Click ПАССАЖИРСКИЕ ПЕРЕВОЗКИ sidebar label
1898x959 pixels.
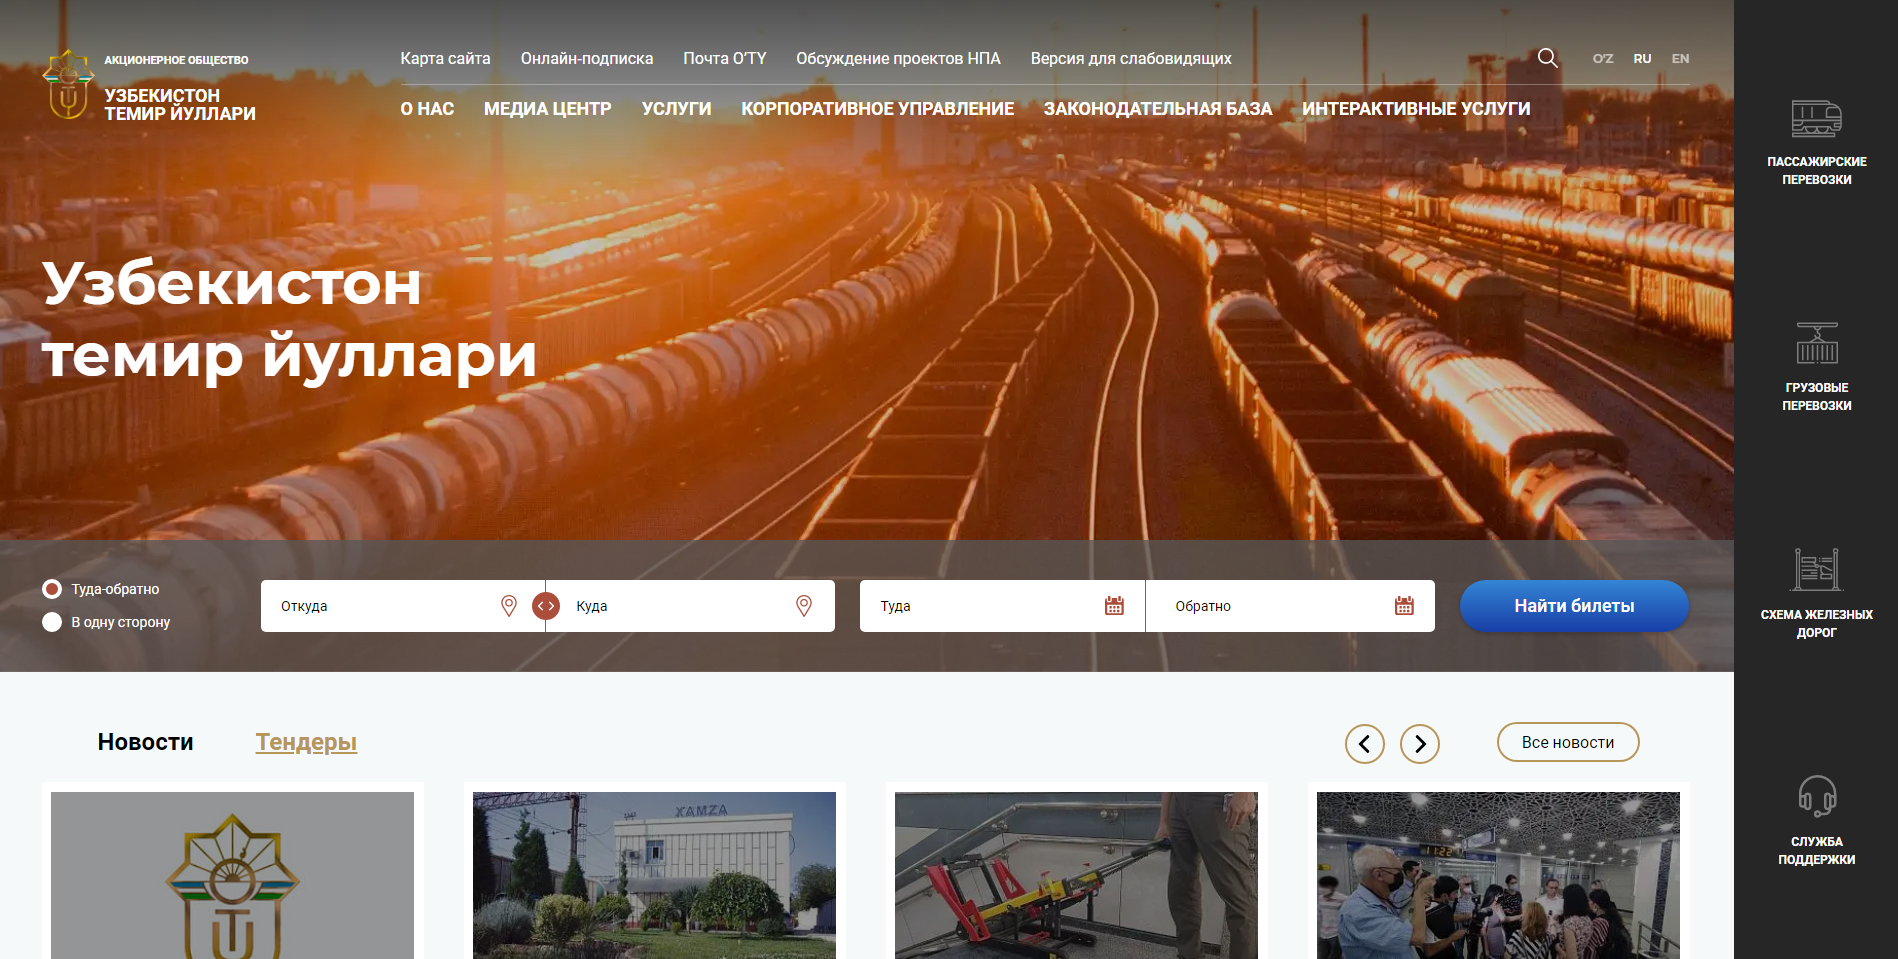click(x=1817, y=170)
